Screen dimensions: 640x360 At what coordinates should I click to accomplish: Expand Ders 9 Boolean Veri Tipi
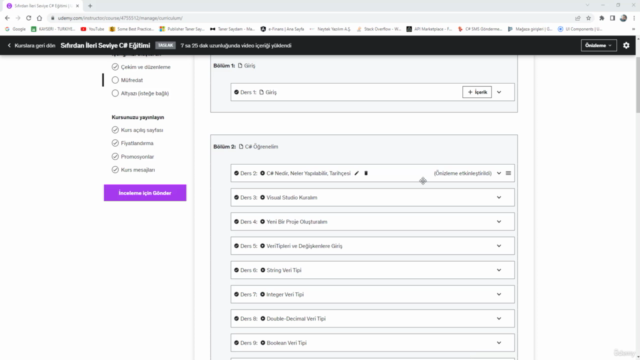(x=499, y=343)
